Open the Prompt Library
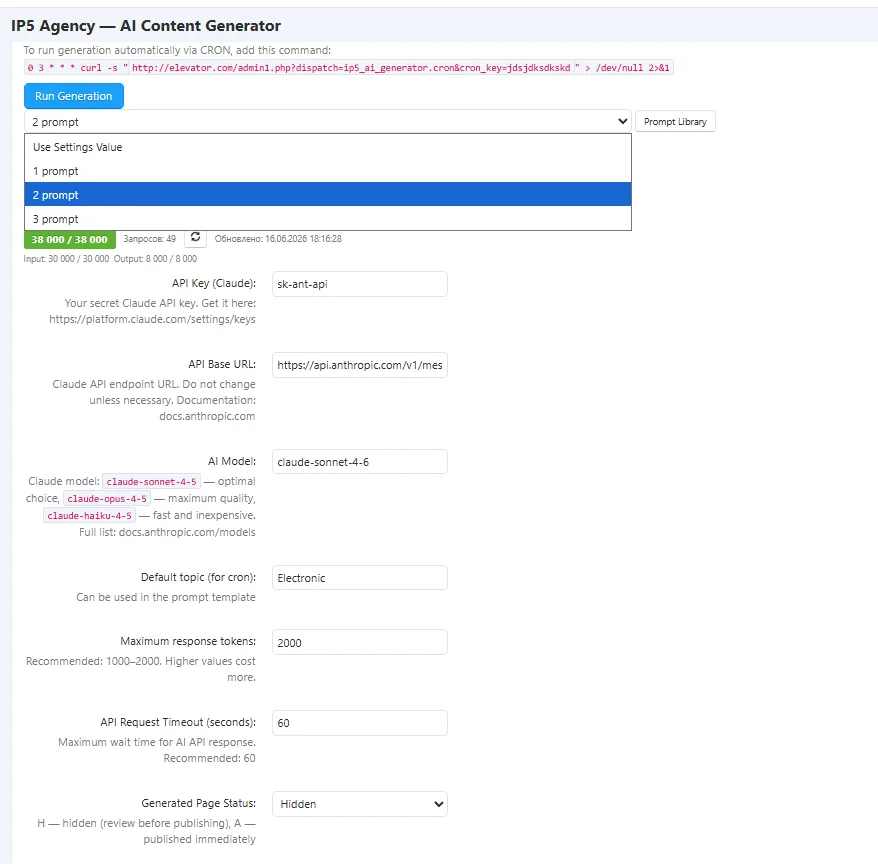This screenshot has width=878, height=864. [675, 122]
